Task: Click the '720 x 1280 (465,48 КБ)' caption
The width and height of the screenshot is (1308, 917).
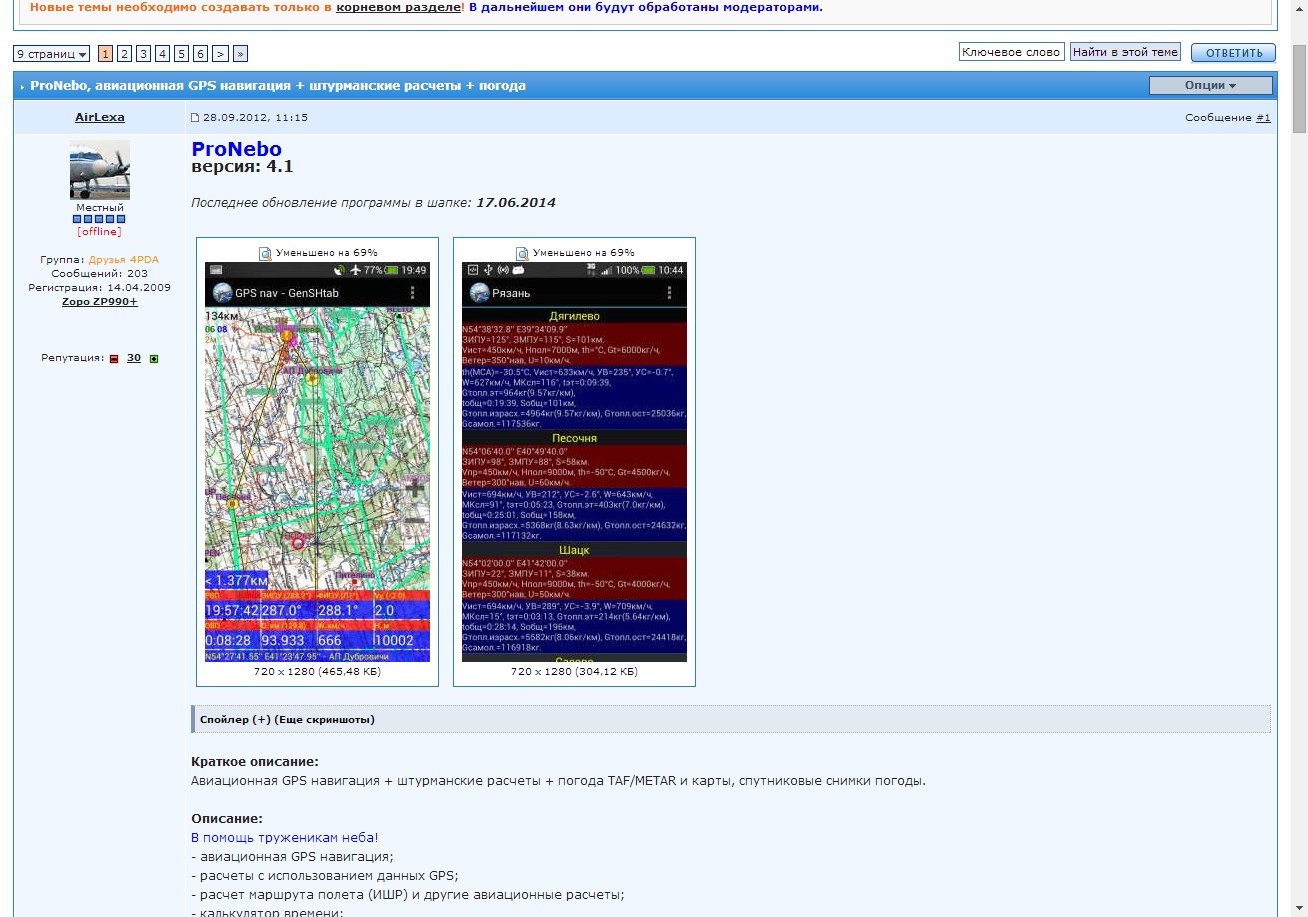Action: pos(317,672)
